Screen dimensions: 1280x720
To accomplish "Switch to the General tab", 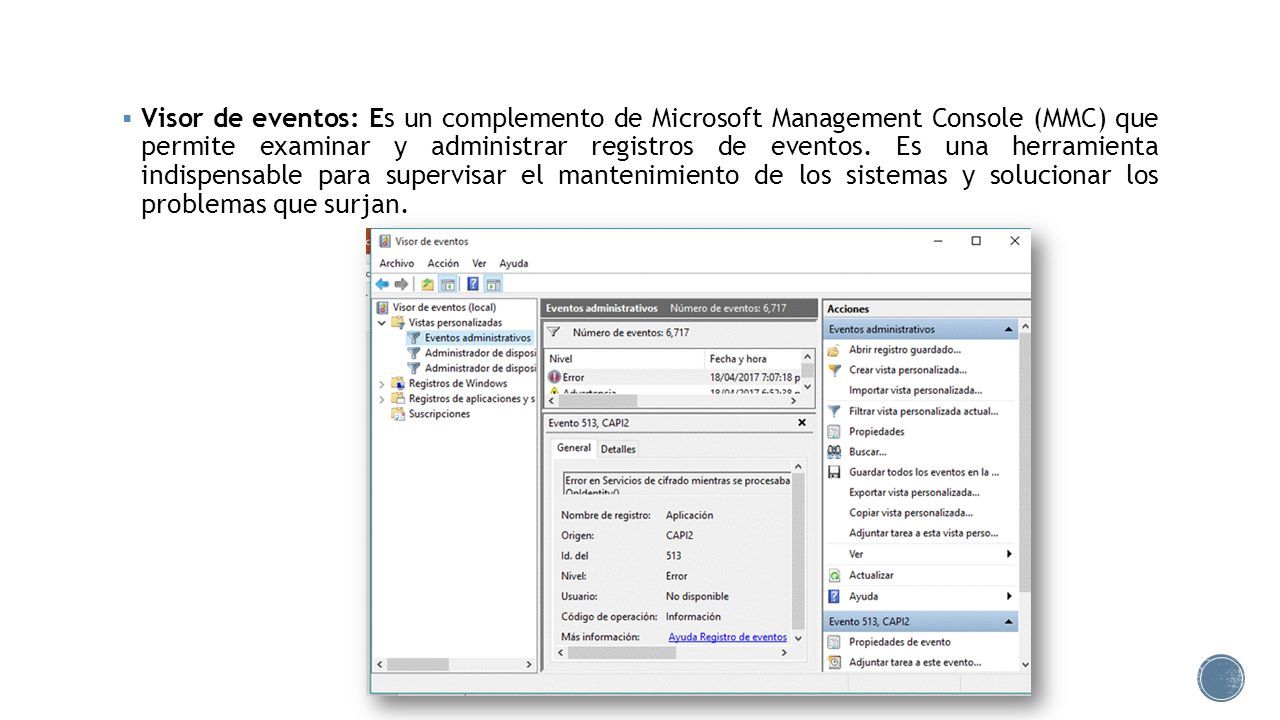I will [x=574, y=448].
